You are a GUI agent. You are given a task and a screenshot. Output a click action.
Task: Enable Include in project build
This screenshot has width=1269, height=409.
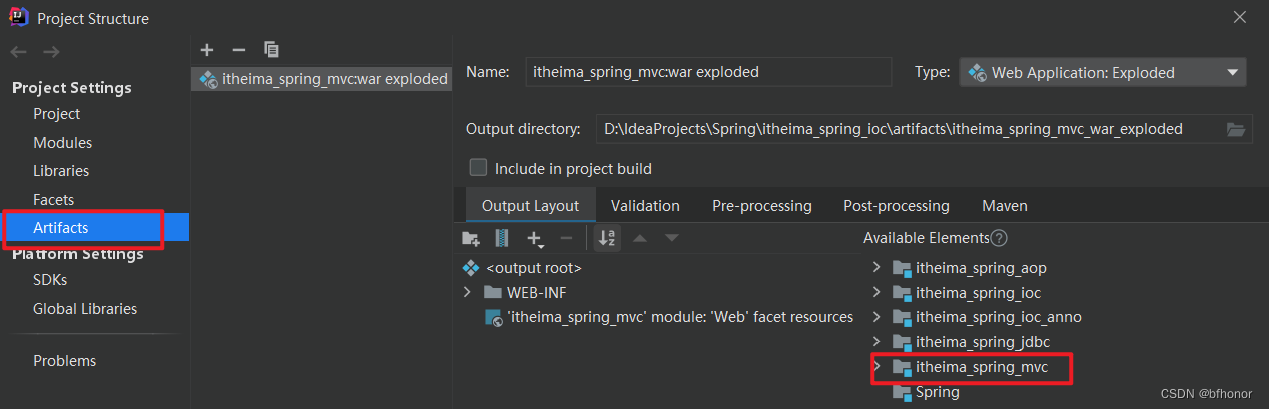pos(479,168)
